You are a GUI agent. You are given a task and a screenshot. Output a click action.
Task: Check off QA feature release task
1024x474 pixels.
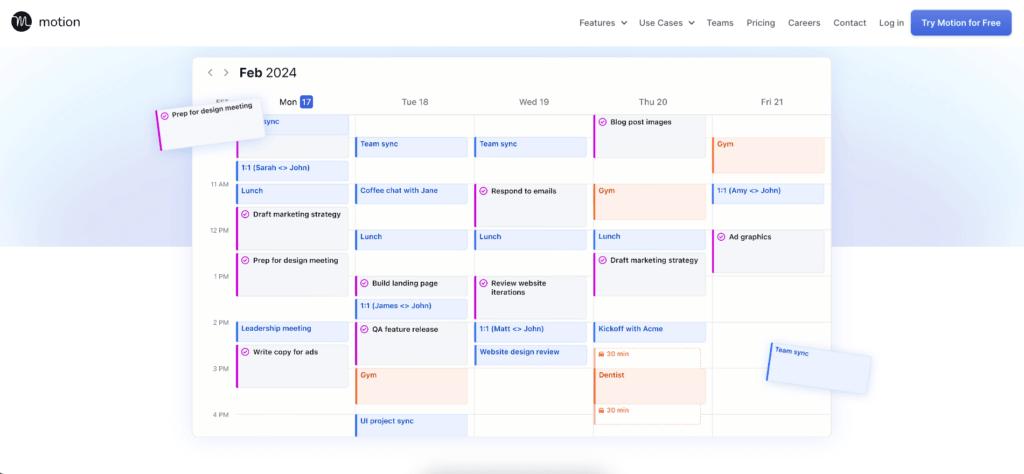tap(364, 330)
